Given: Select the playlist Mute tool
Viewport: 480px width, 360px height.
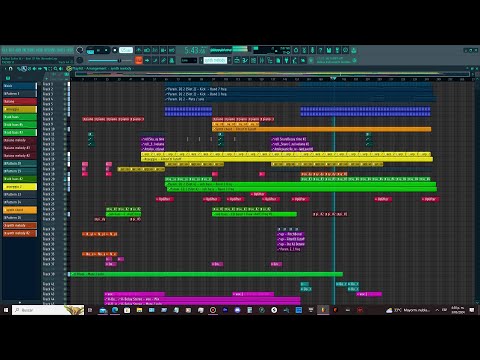Looking at the screenshot, I should 34,68.
